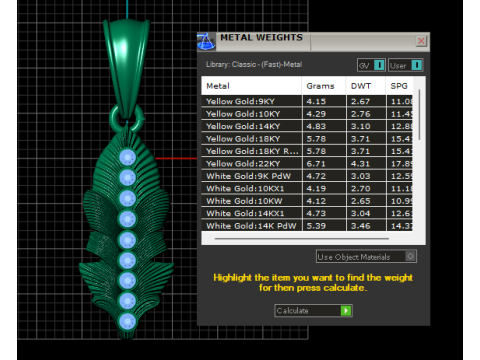Select the Yellow Gold:14KY row
The width and height of the screenshot is (480, 360).
307,126
